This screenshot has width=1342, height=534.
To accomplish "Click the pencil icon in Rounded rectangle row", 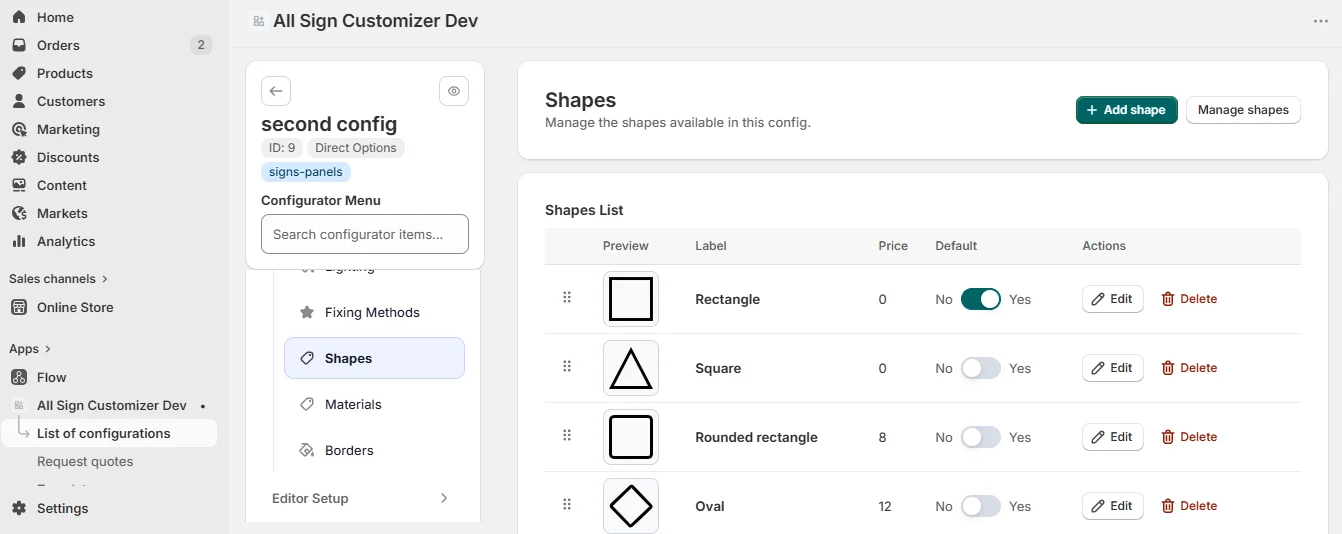I will point(1098,437).
